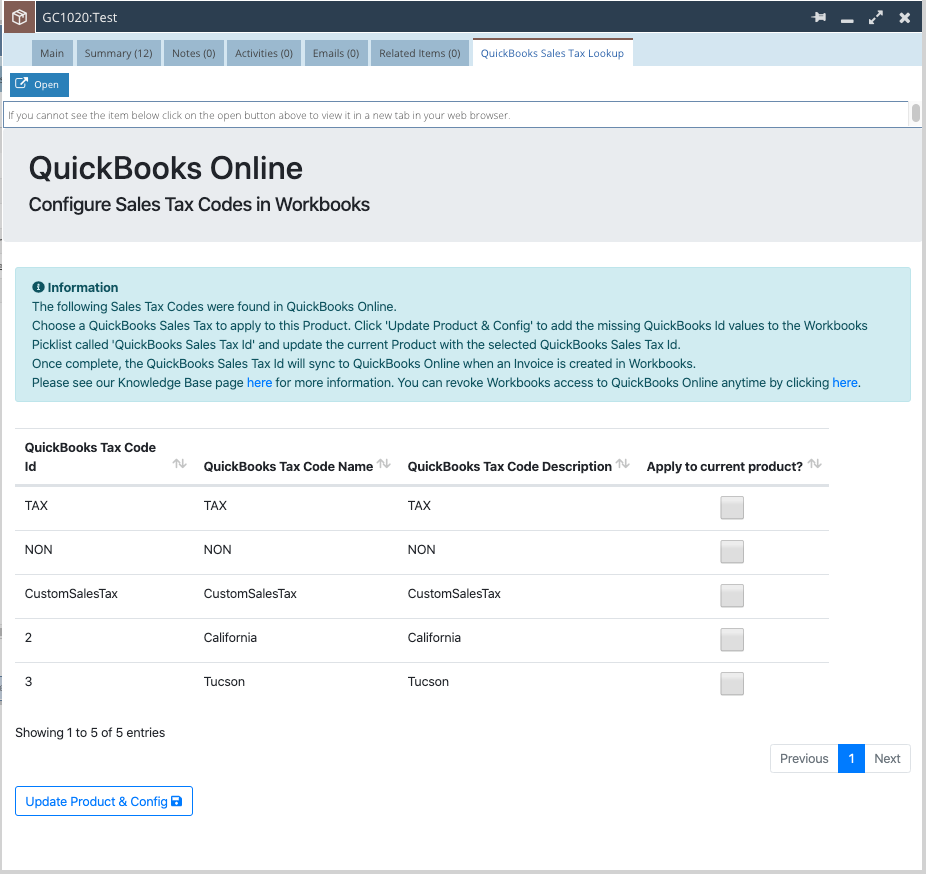926x875 pixels.
Task: Check the TAX row checkbox
Action: point(732,507)
